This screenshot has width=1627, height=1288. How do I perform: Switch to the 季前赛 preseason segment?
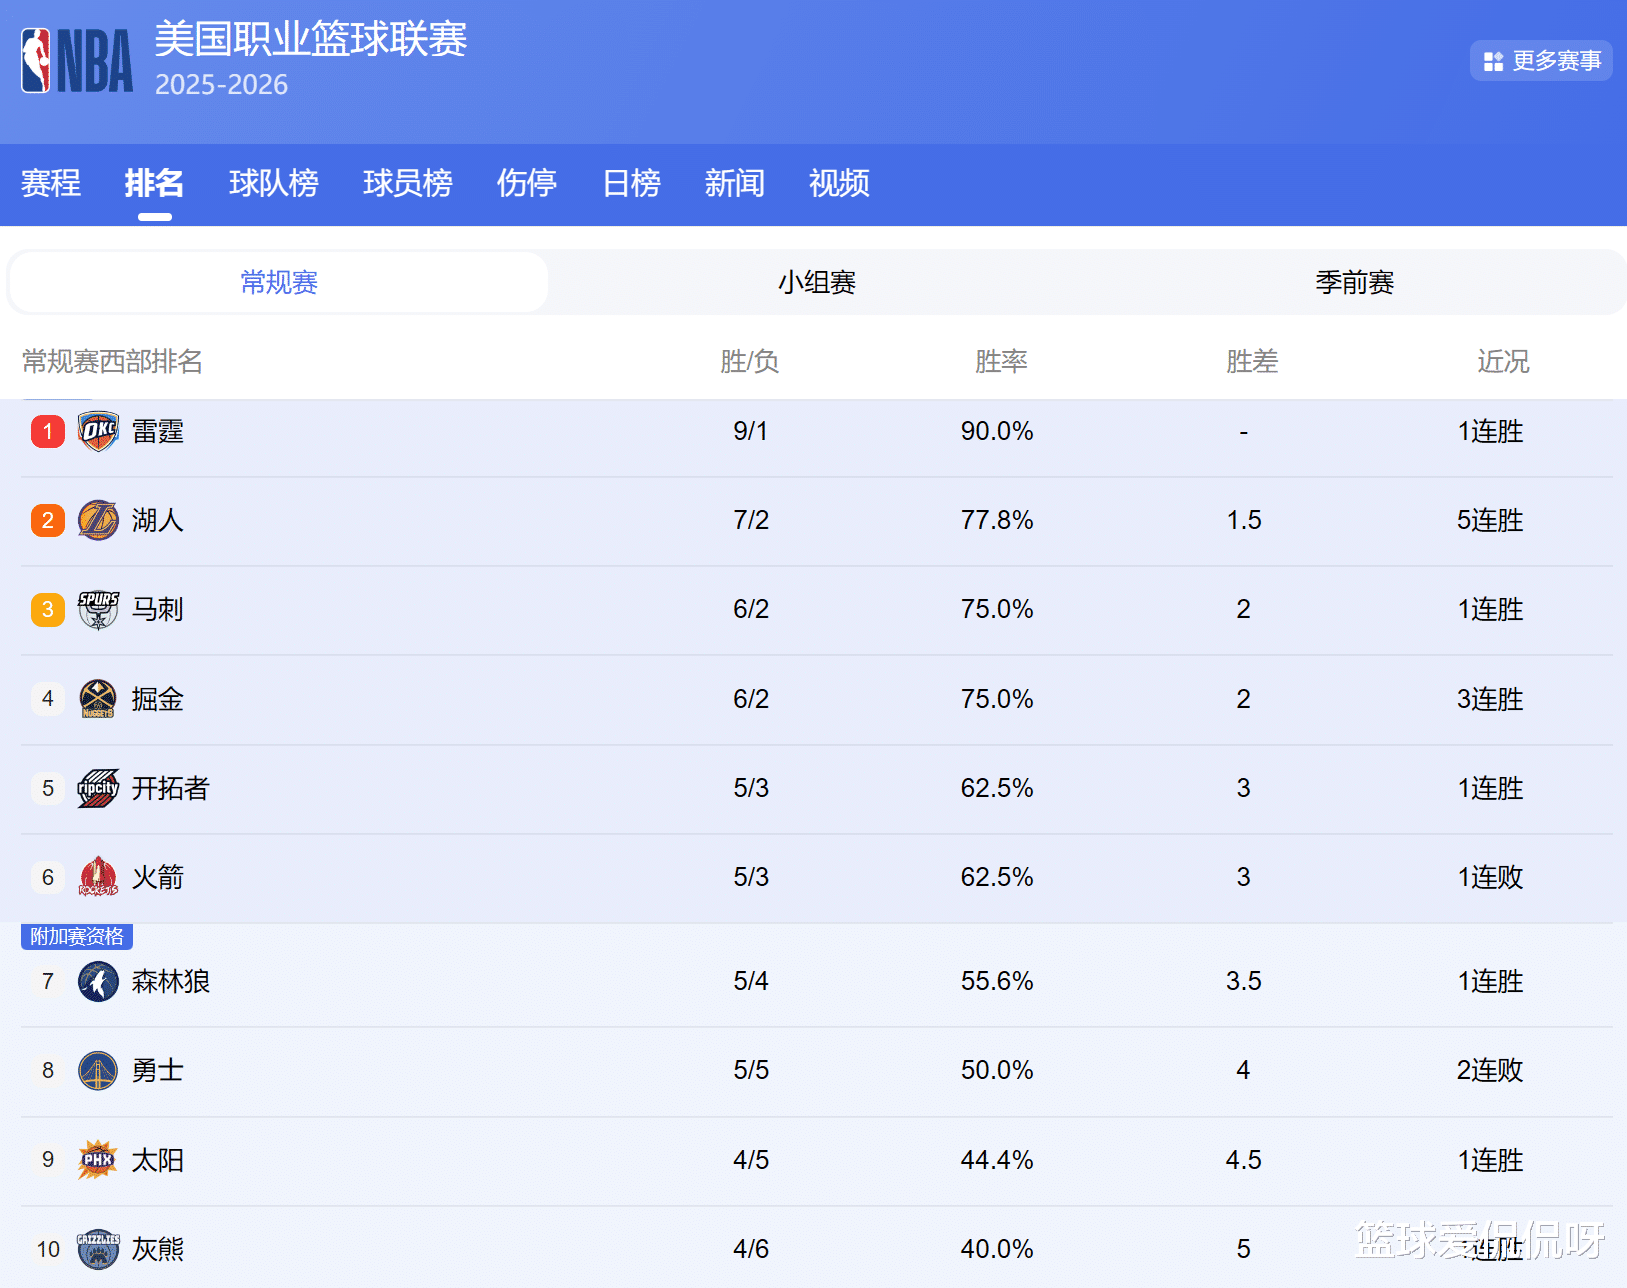click(x=1355, y=282)
